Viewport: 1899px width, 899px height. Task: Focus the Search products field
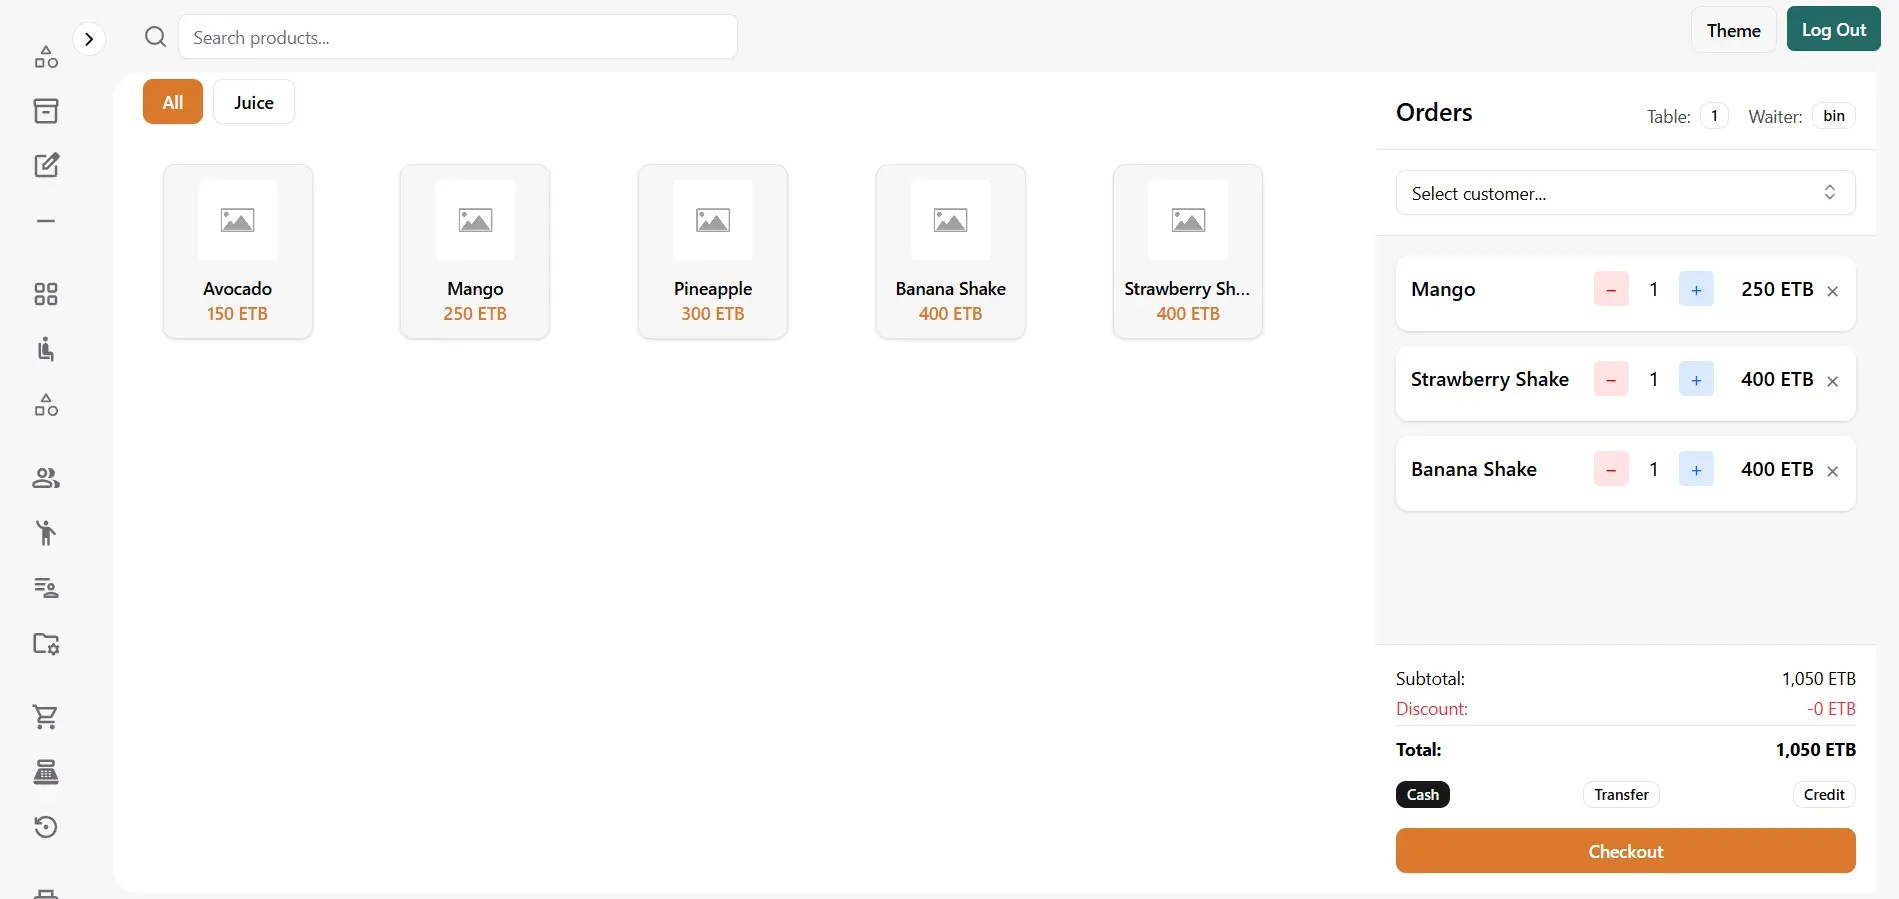pos(458,37)
